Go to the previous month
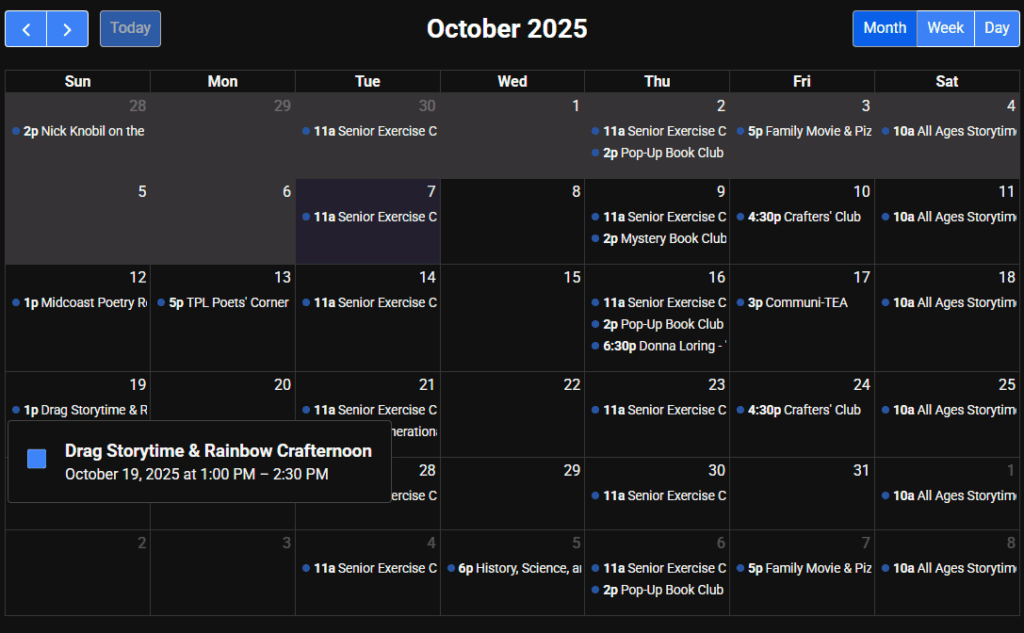The image size is (1024, 633). tap(26, 29)
